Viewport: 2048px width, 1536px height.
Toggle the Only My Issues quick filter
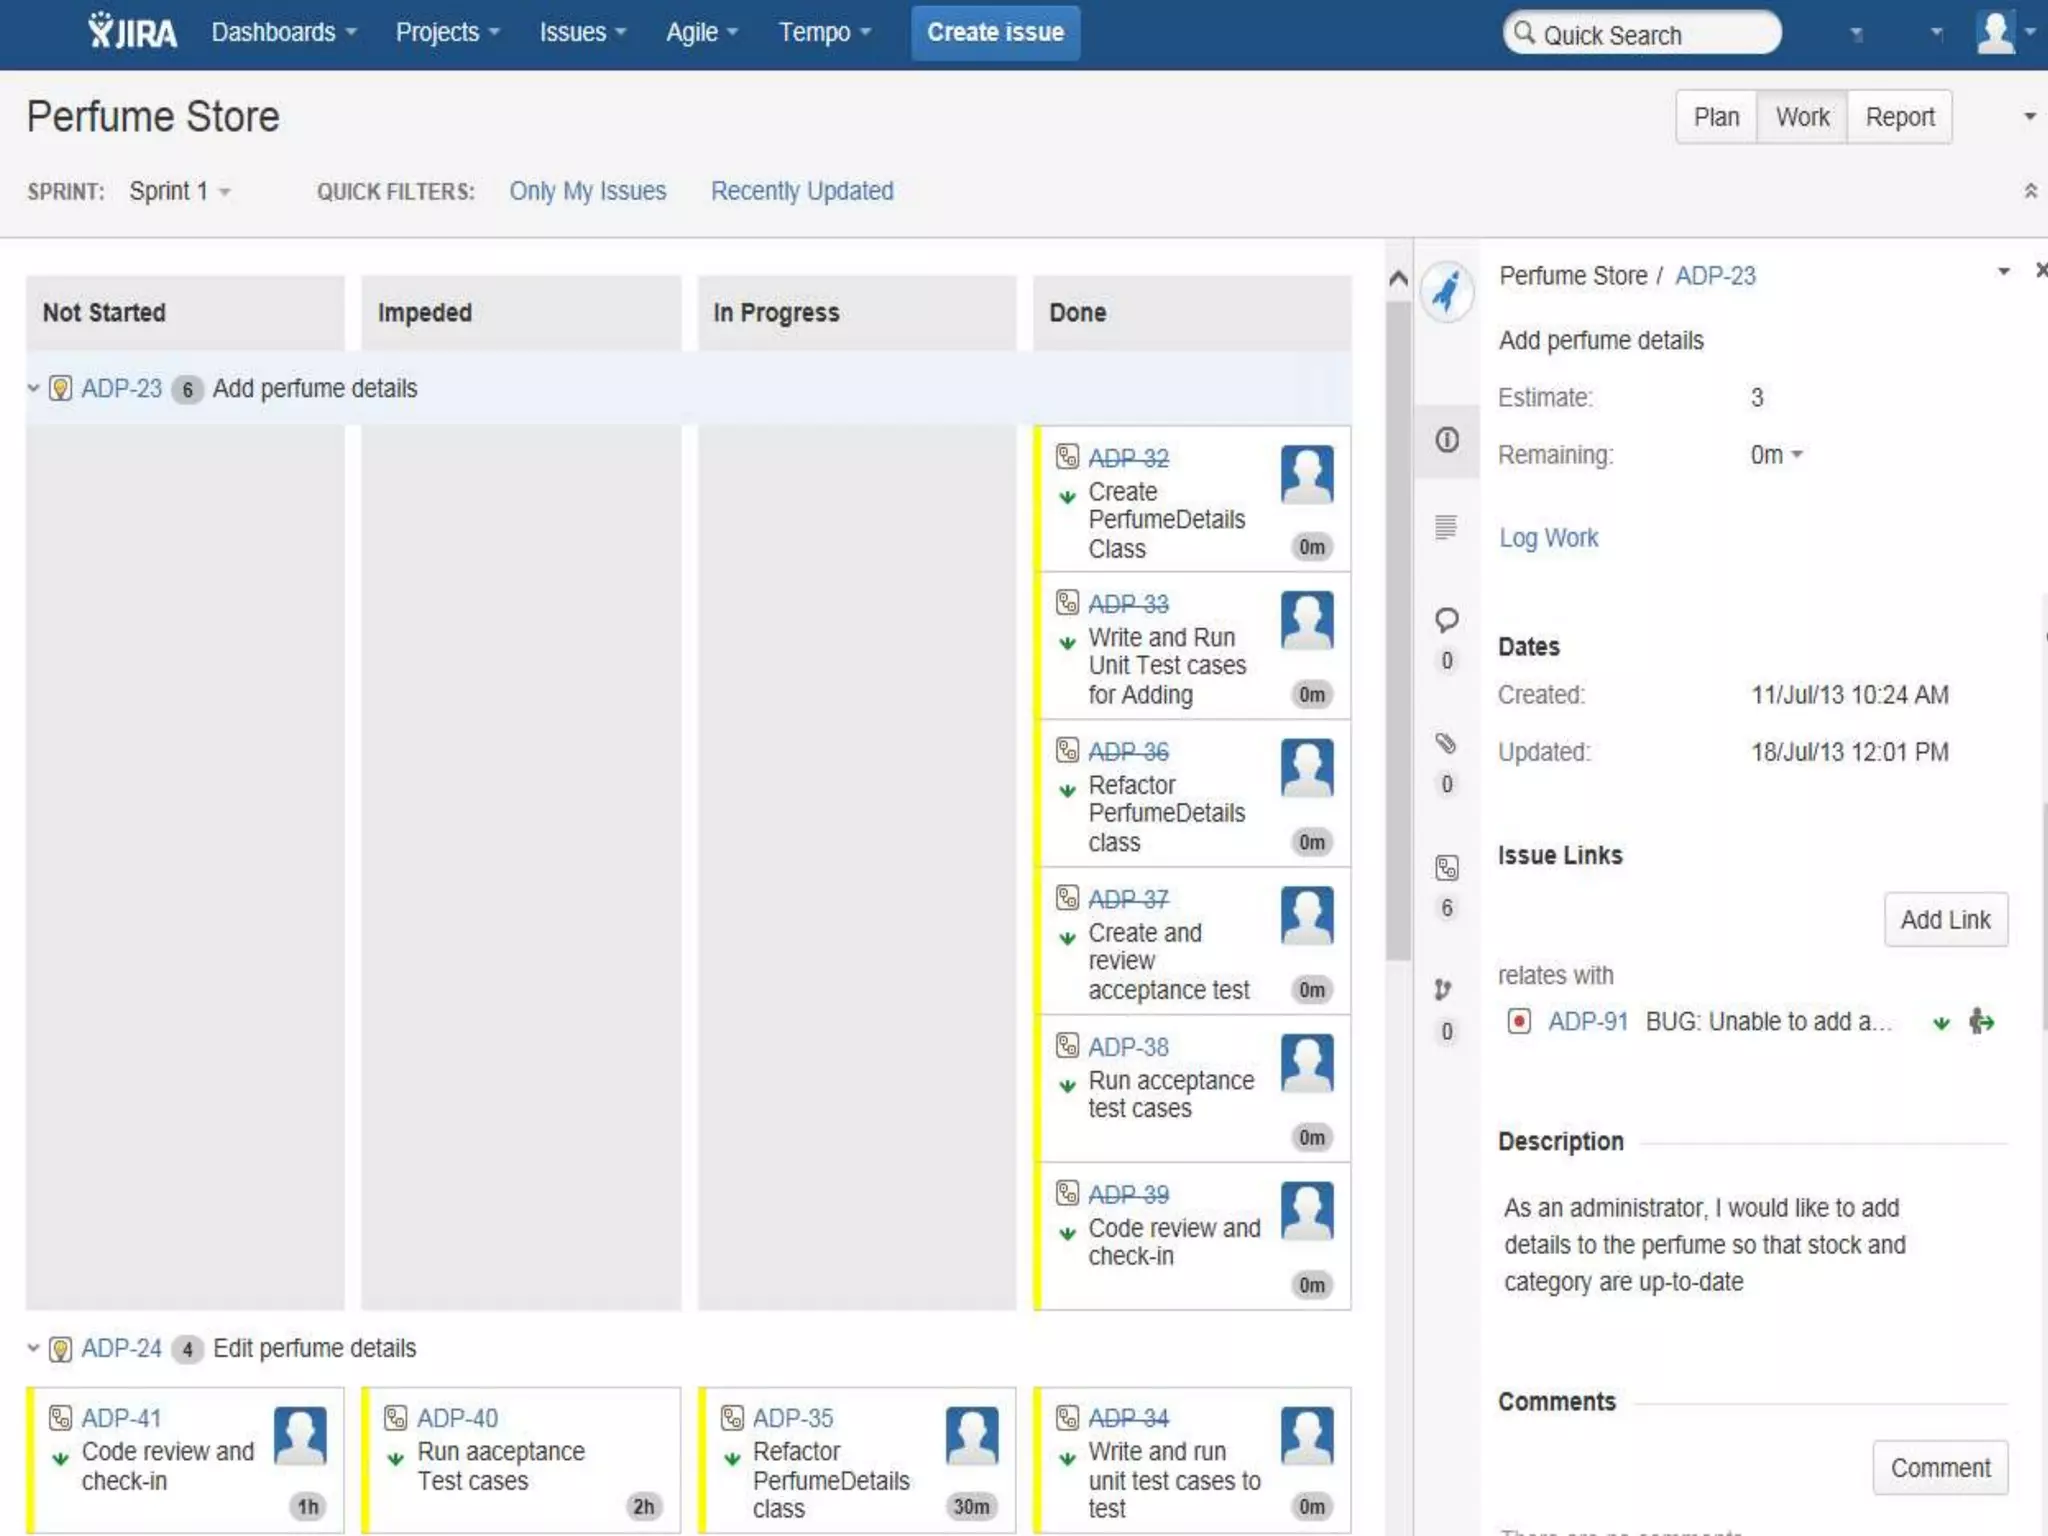coord(587,191)
